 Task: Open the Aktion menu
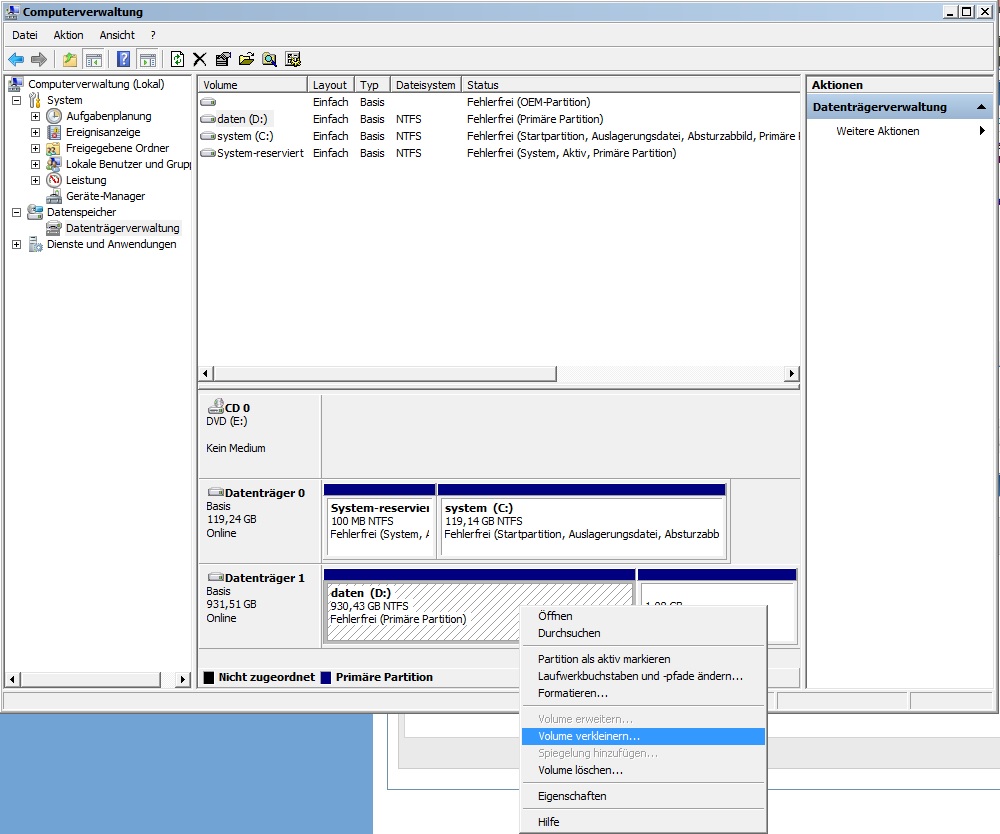(68, 35)
